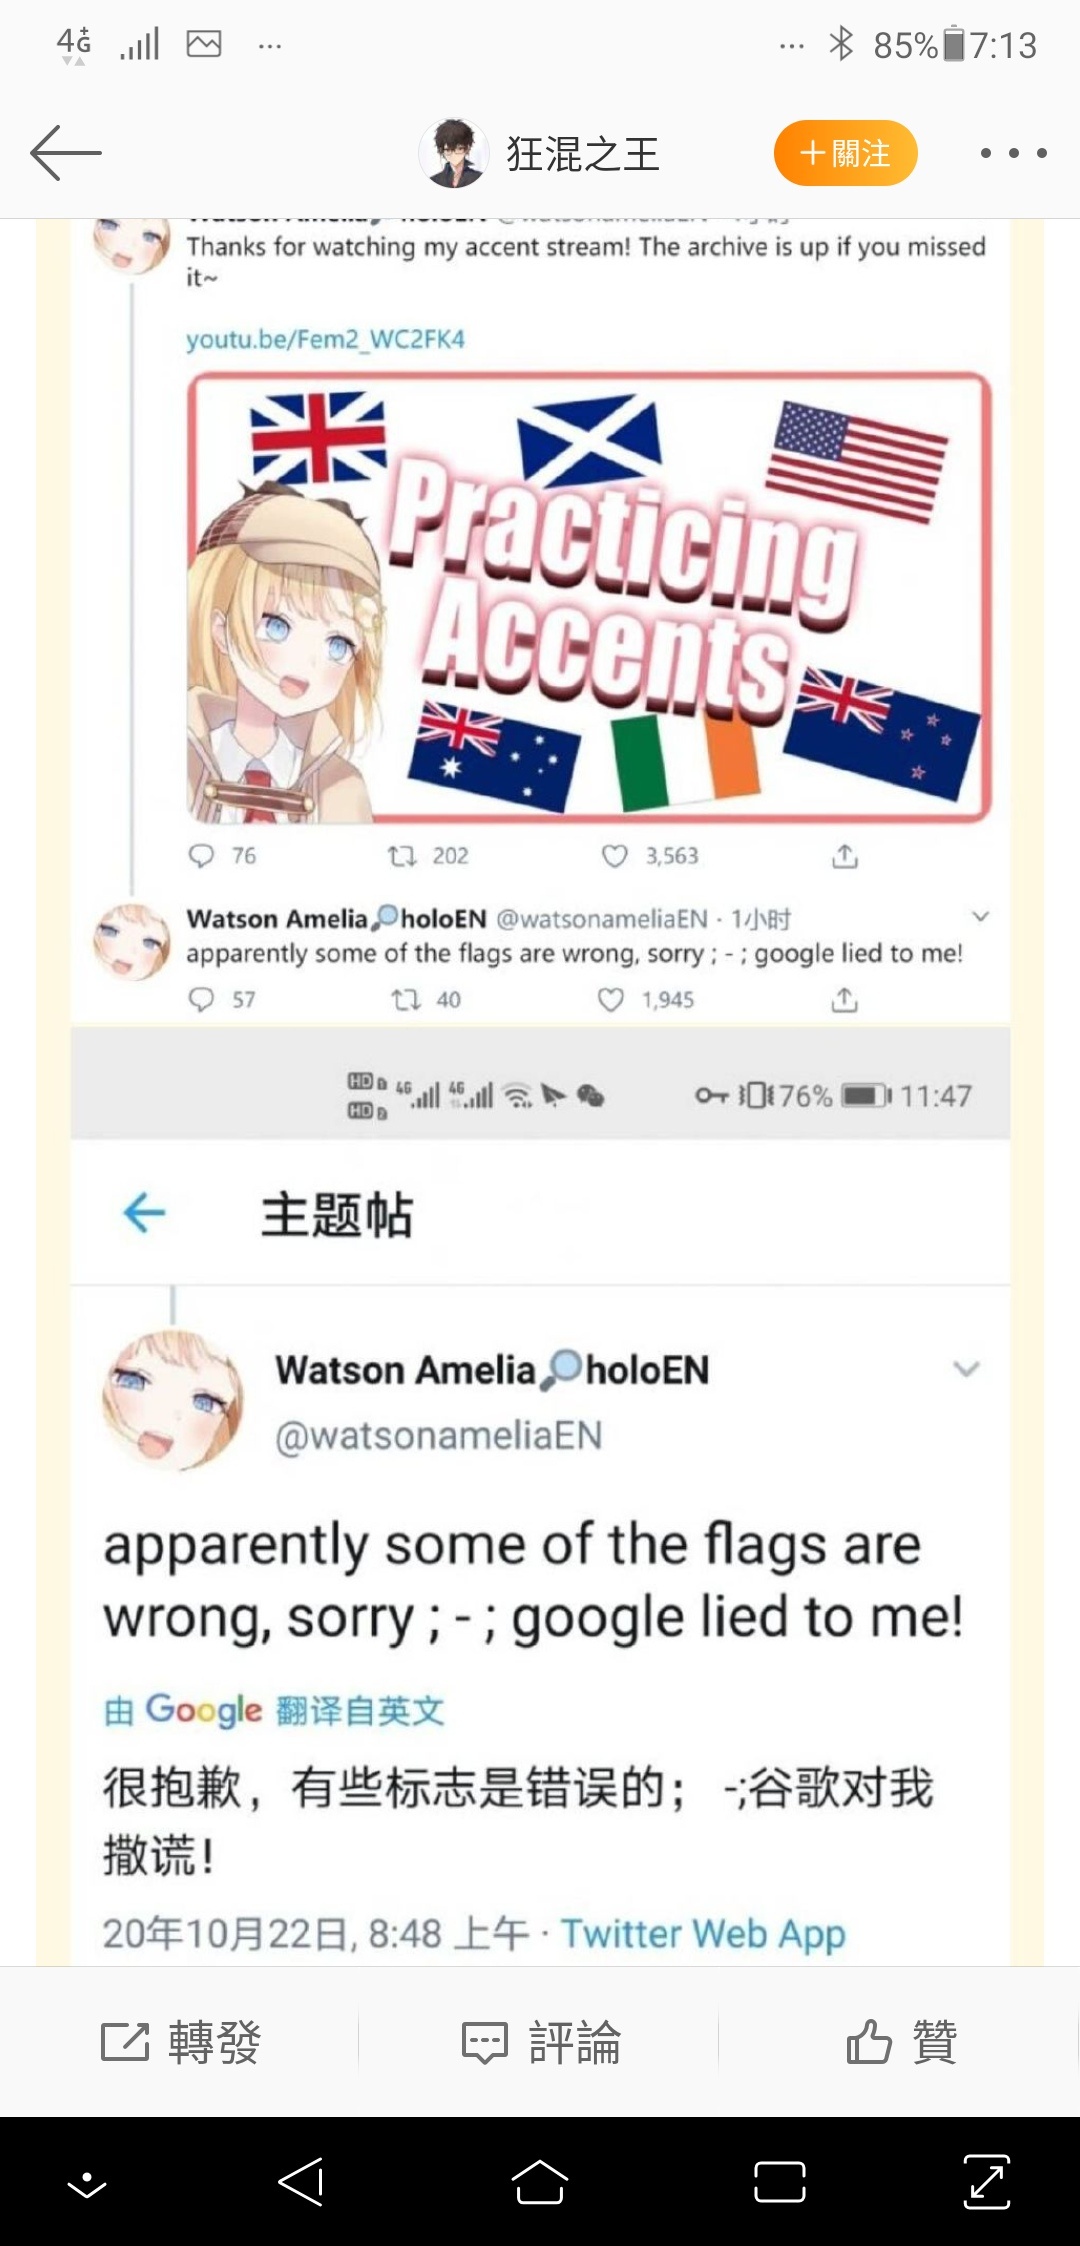Screen dimensions: 1080x2246
Task: Tap the blue back arrow beside 主题帖
Action: (x=144, y=1213)
